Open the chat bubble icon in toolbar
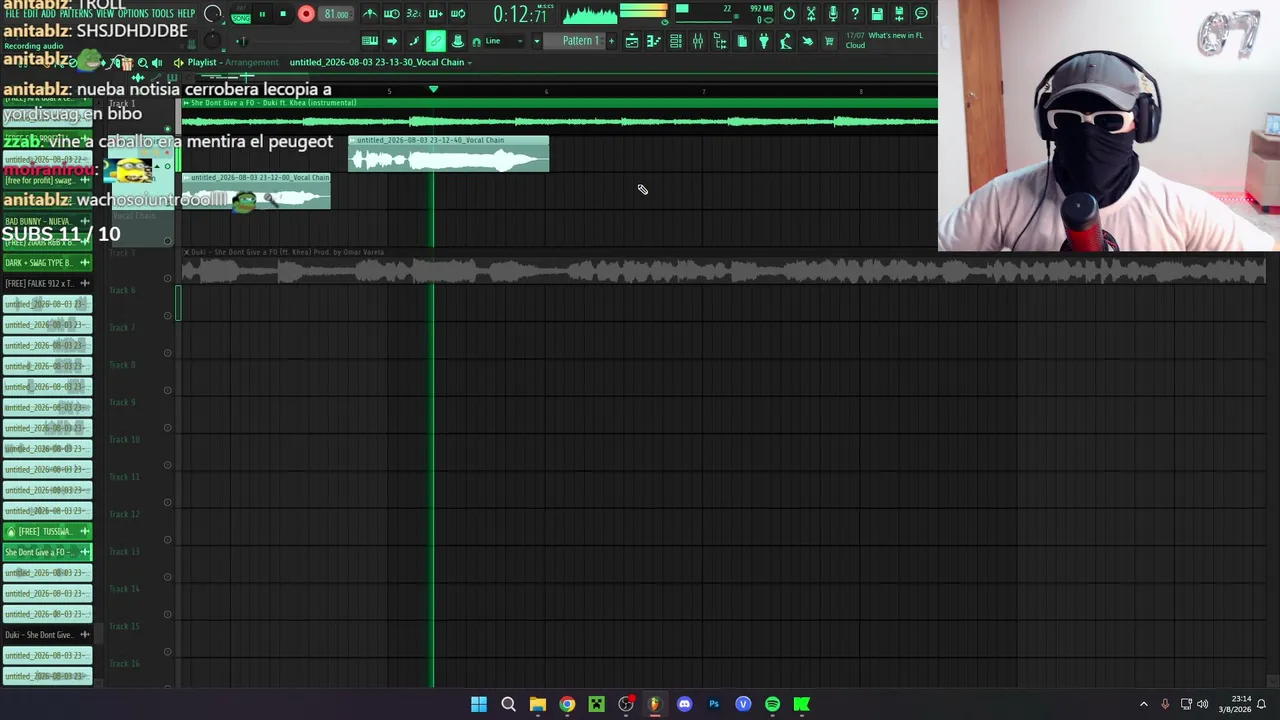This screenshot has width=1280, height=720. [921, 14]
